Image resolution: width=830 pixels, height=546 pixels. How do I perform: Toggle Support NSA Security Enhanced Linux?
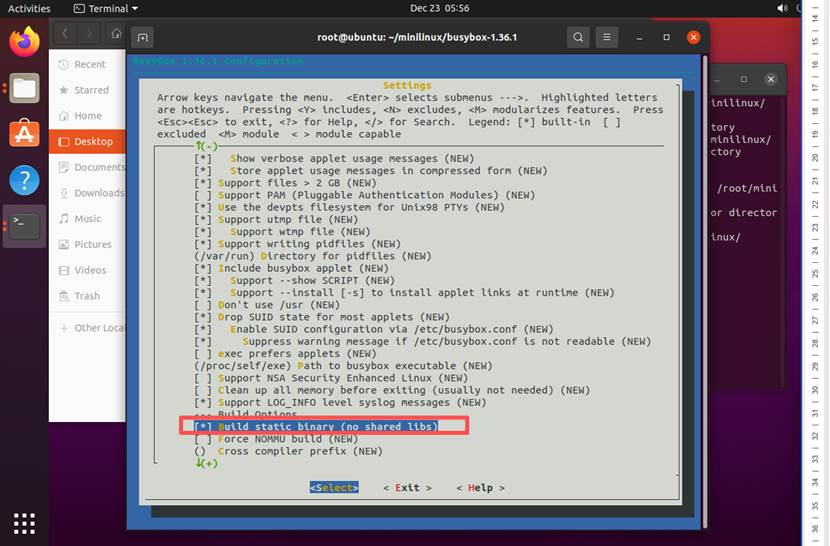pos(331,378)
